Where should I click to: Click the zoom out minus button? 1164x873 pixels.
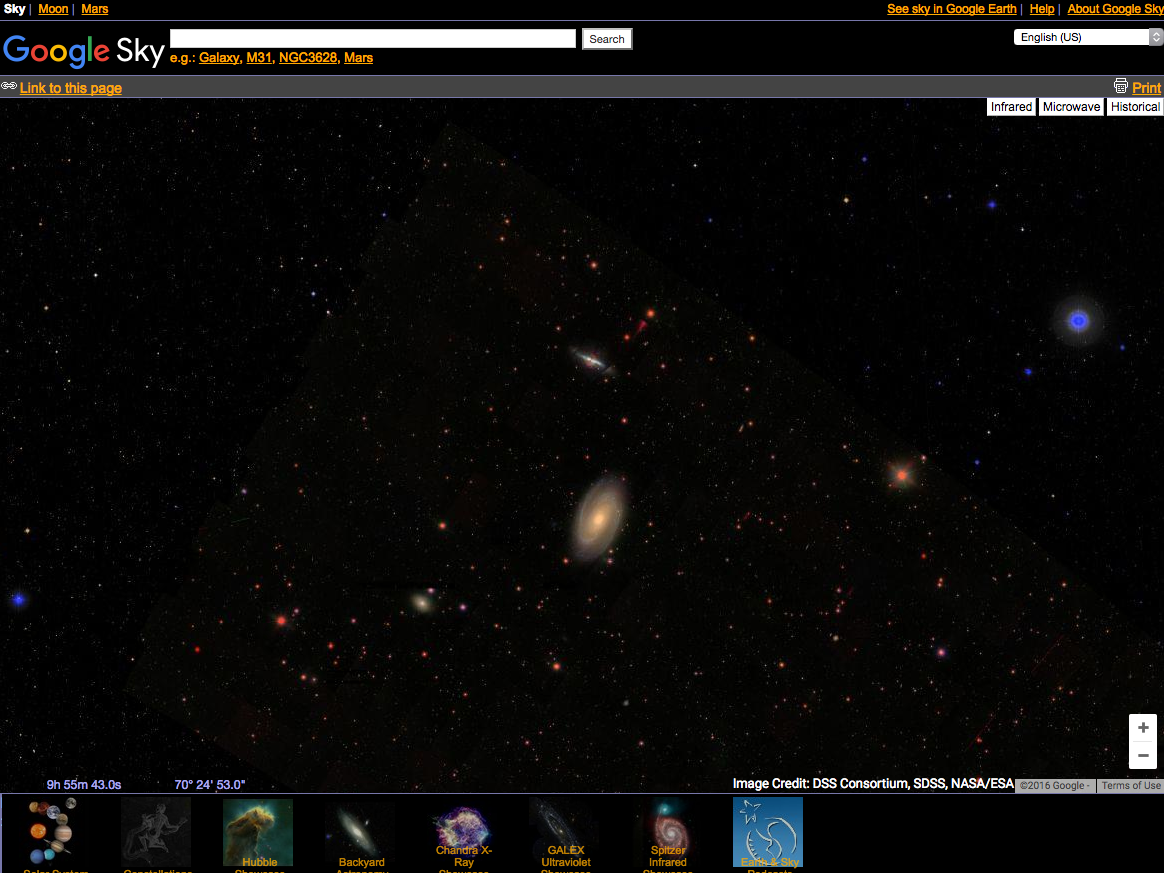click(1143, 756)
